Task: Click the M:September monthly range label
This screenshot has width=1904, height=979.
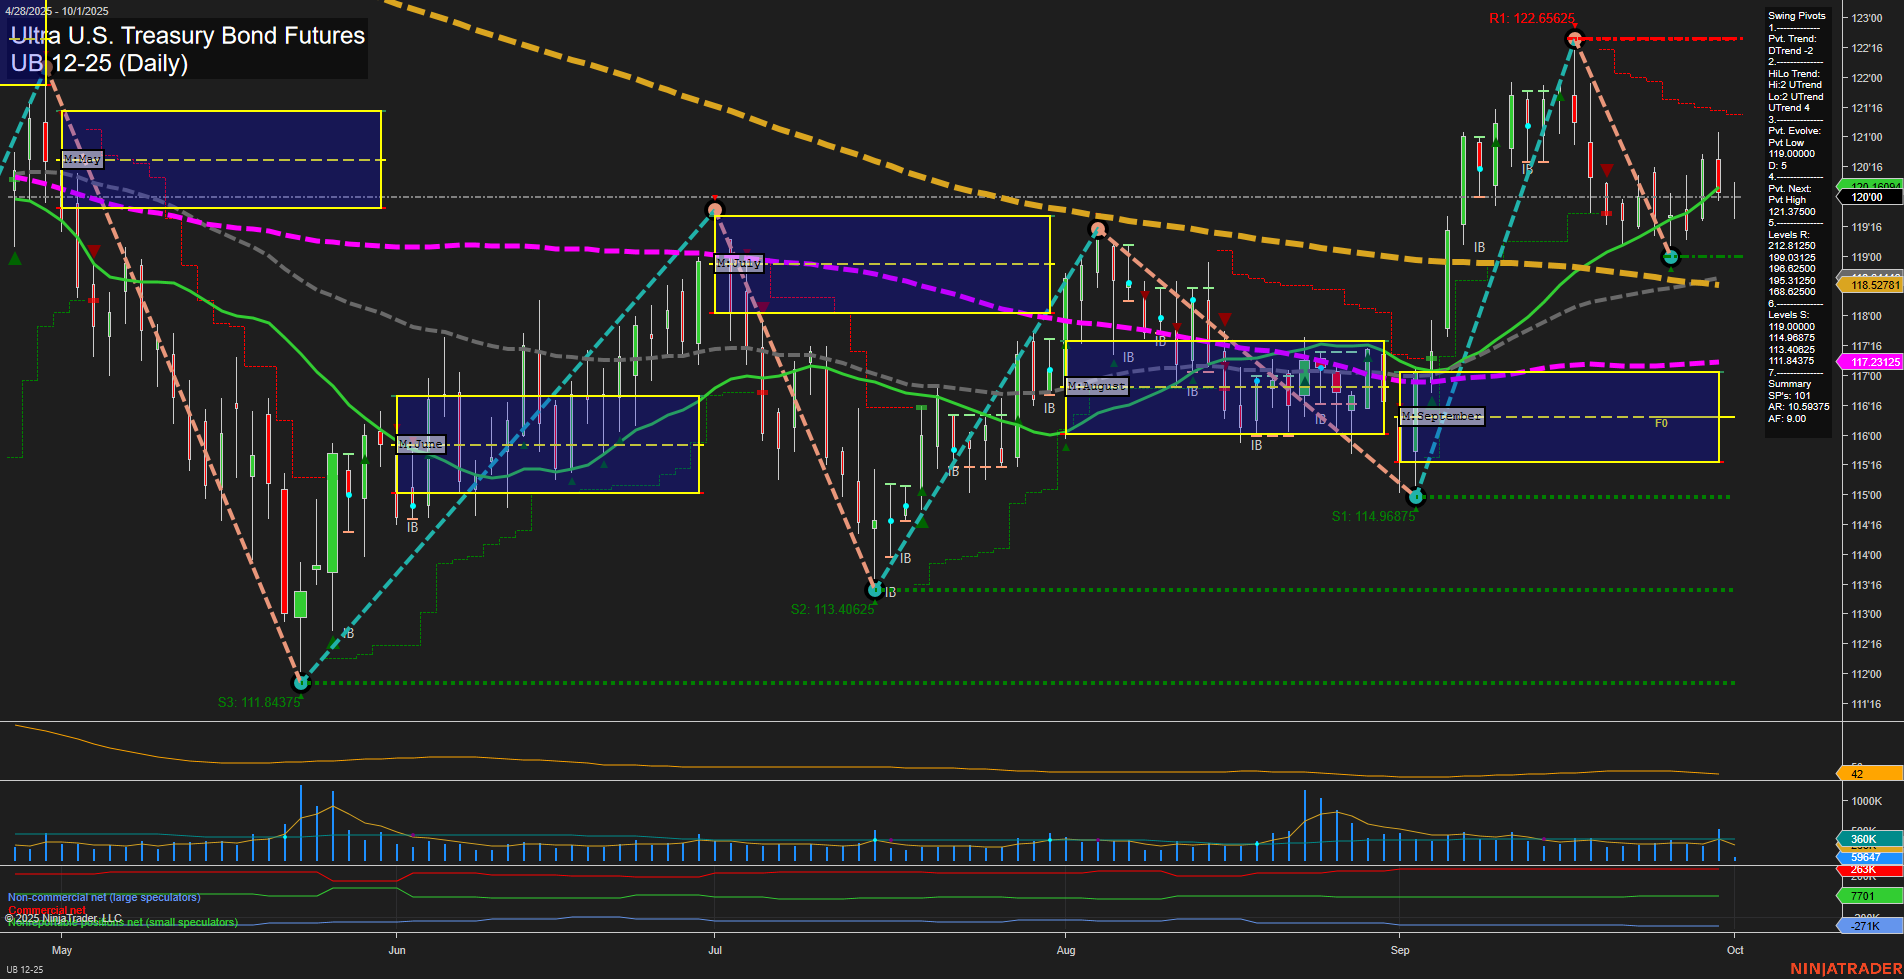Action: [x=1441, y=416]
